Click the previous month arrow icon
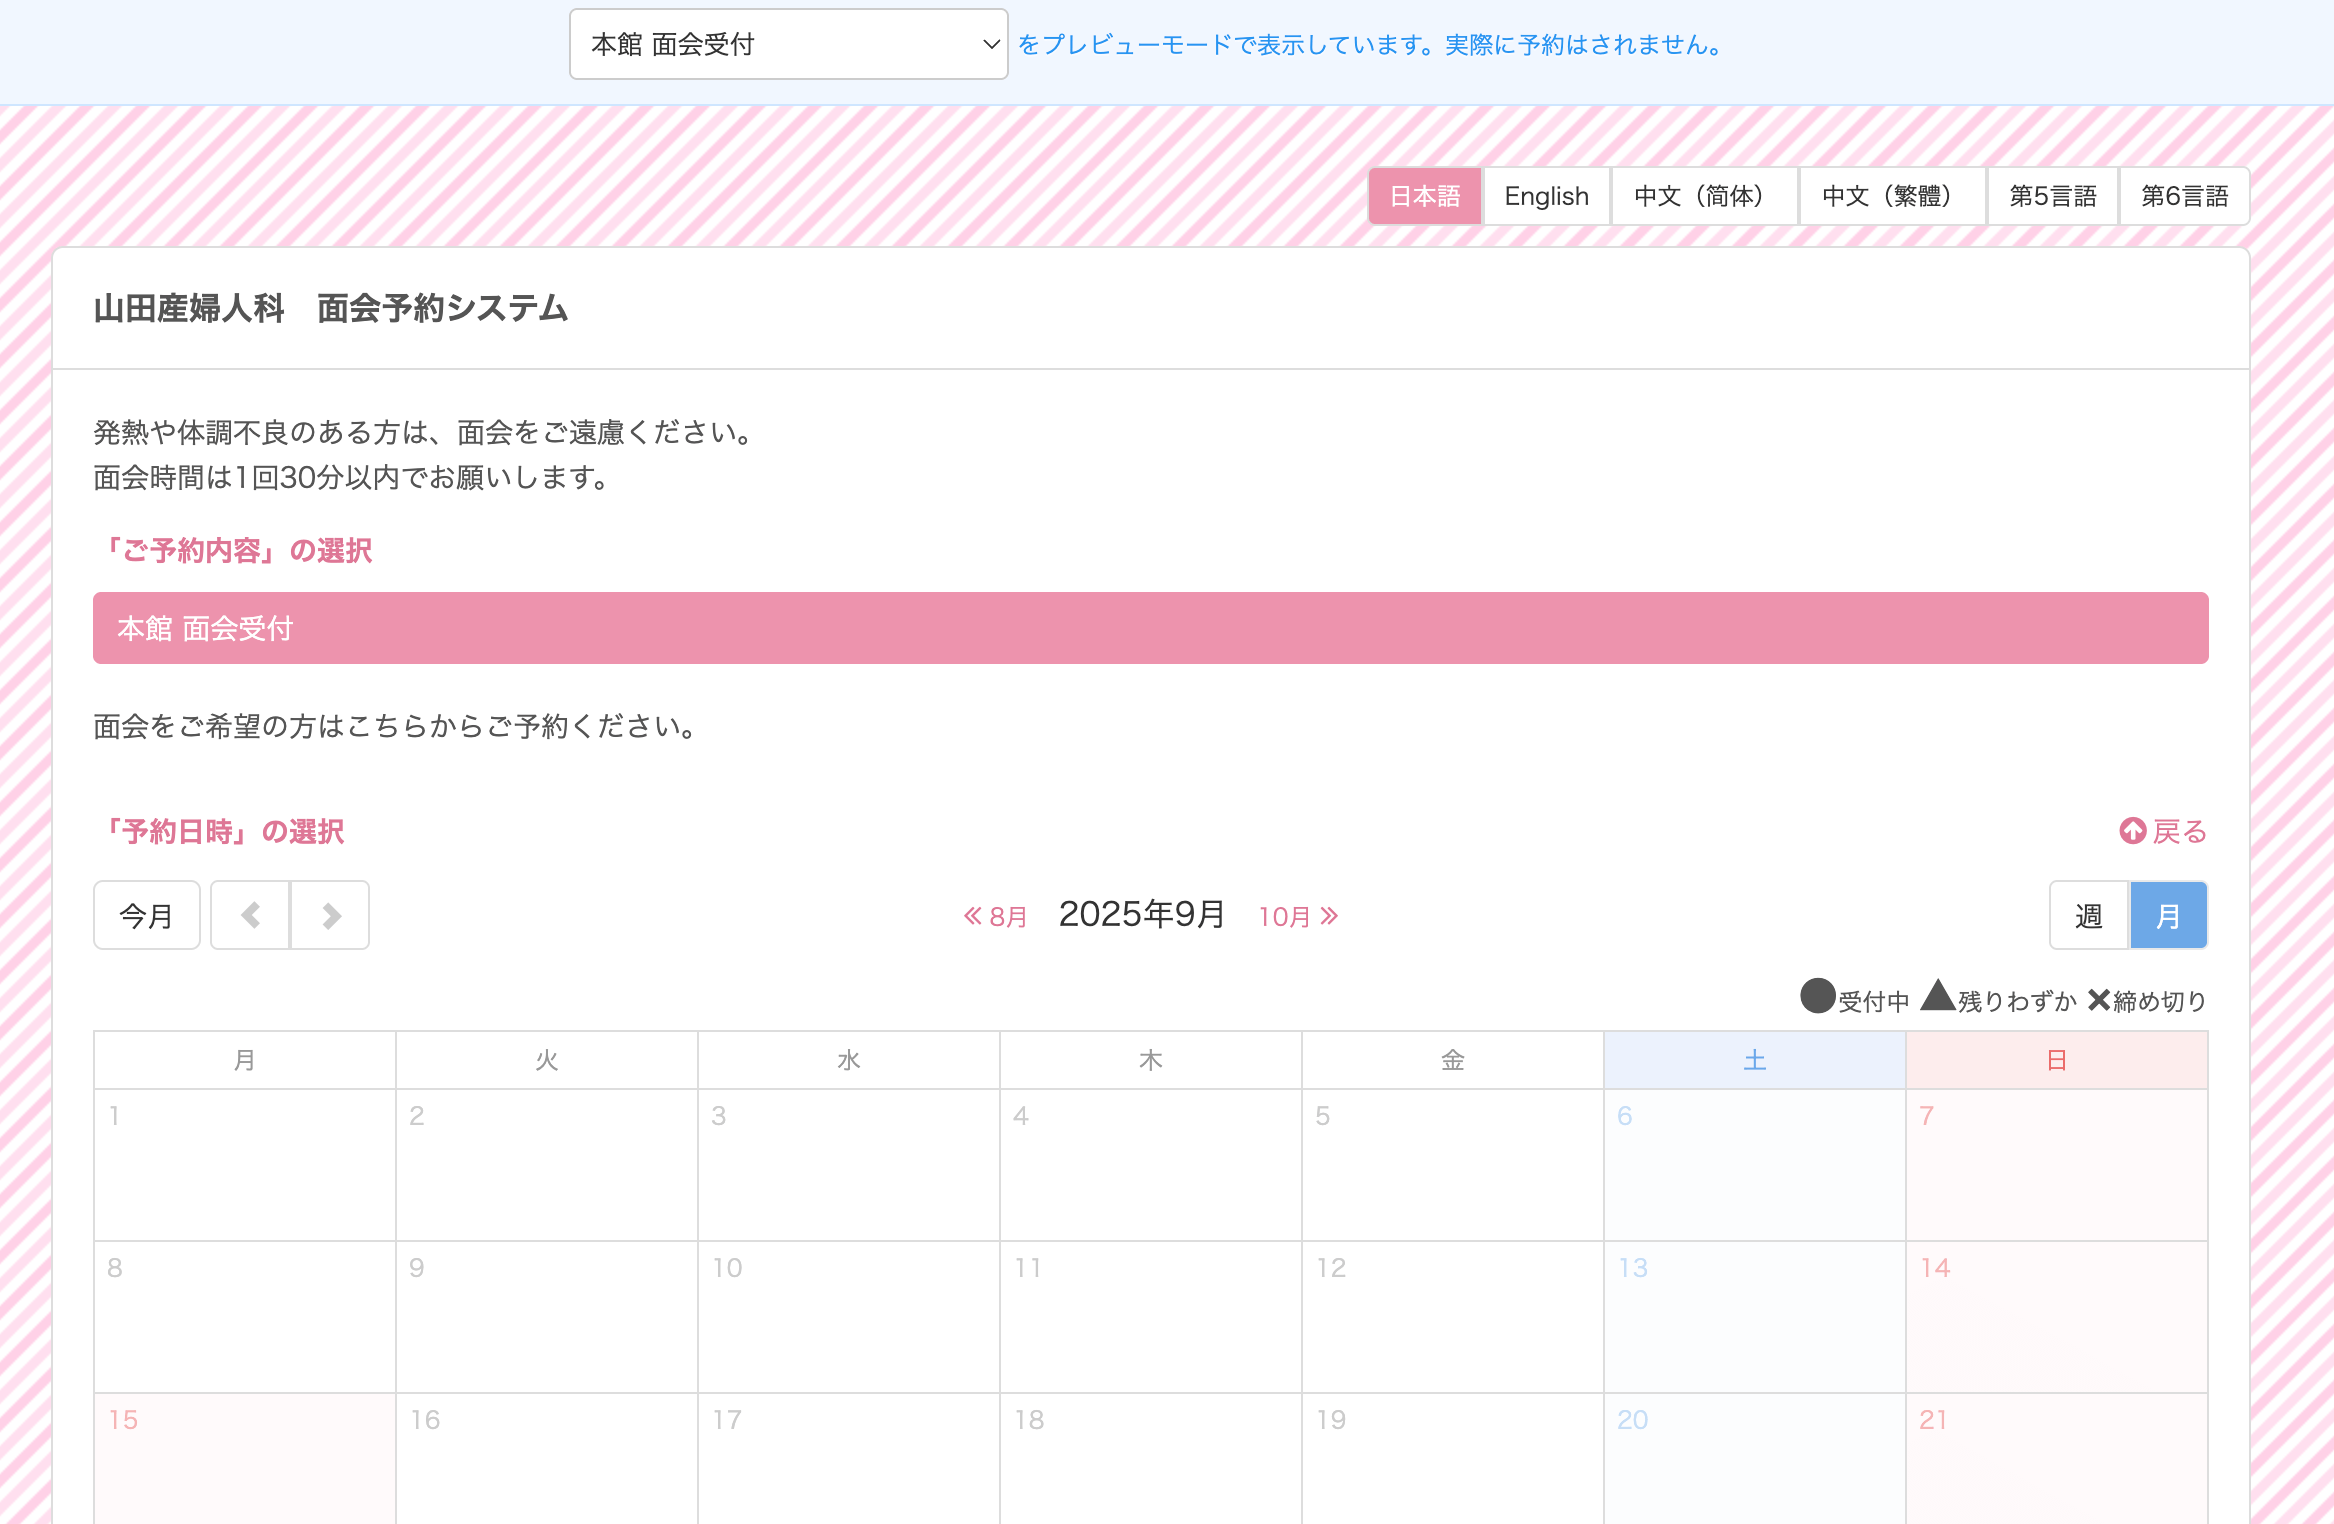This screenshot has width=2334, height=1524. tap(250, 915)
